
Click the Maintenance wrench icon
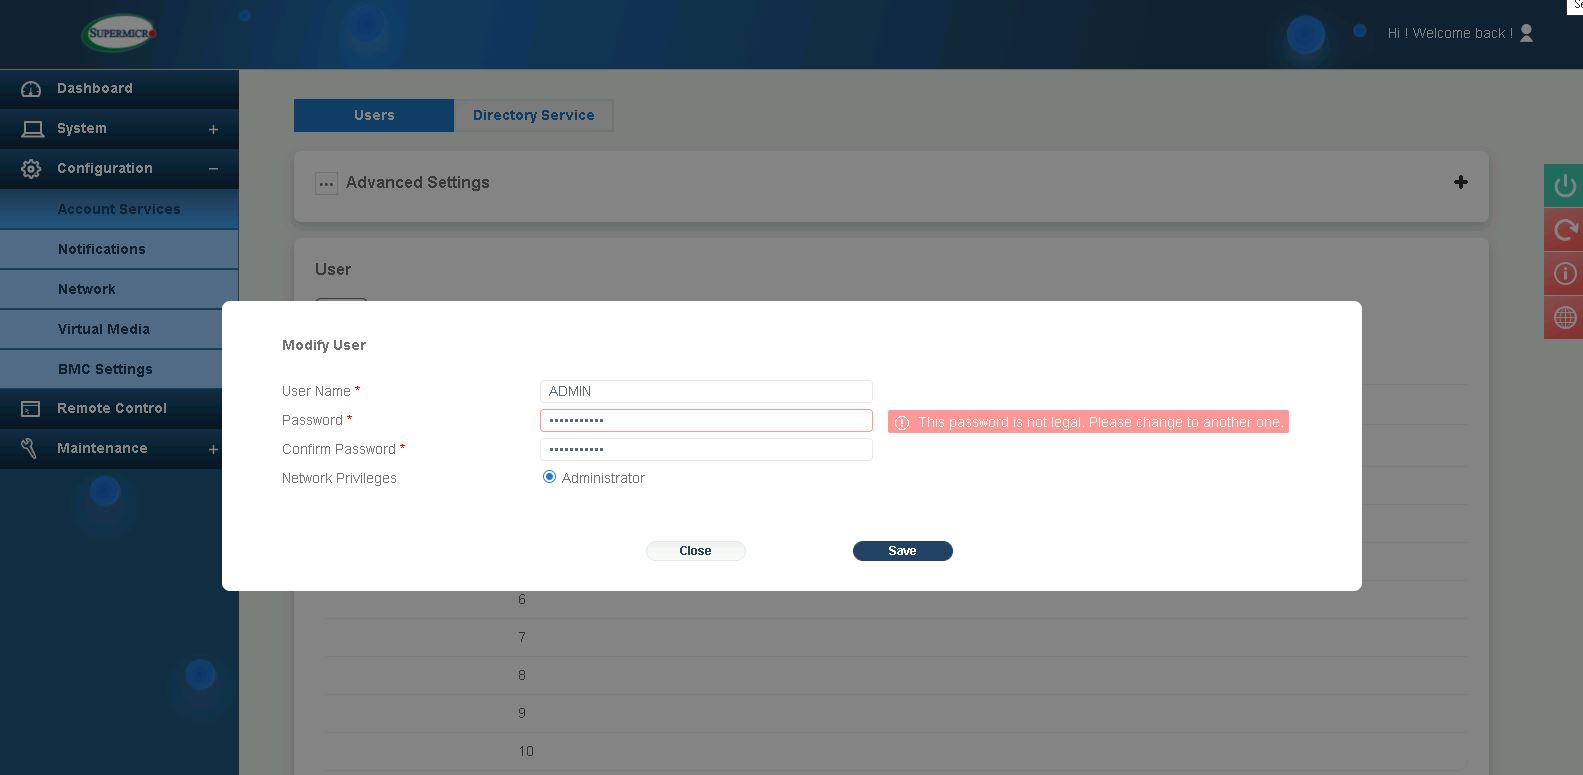29,449
